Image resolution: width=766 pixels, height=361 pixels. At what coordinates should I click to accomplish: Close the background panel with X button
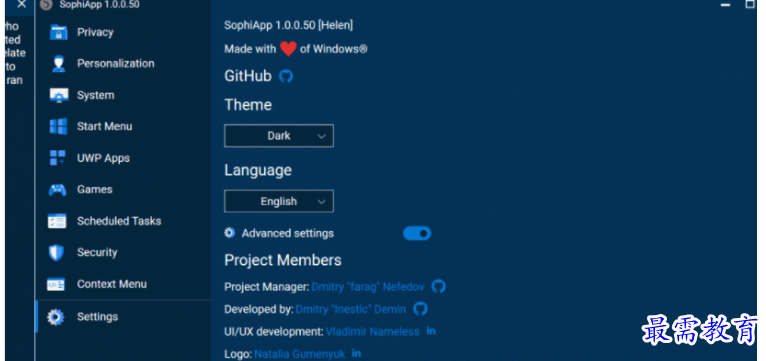pyautogui.click(x=21, y=5)
